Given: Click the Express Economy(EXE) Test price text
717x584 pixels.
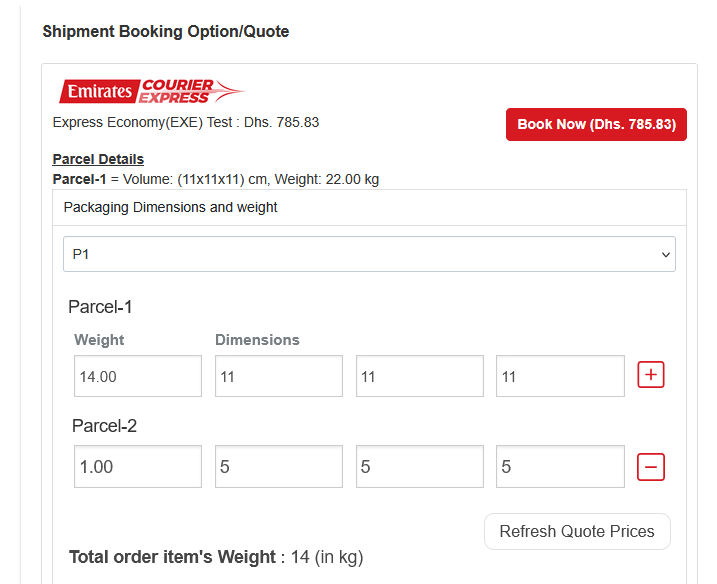Looking at the screenshot, I should click(x=186, y=122).
